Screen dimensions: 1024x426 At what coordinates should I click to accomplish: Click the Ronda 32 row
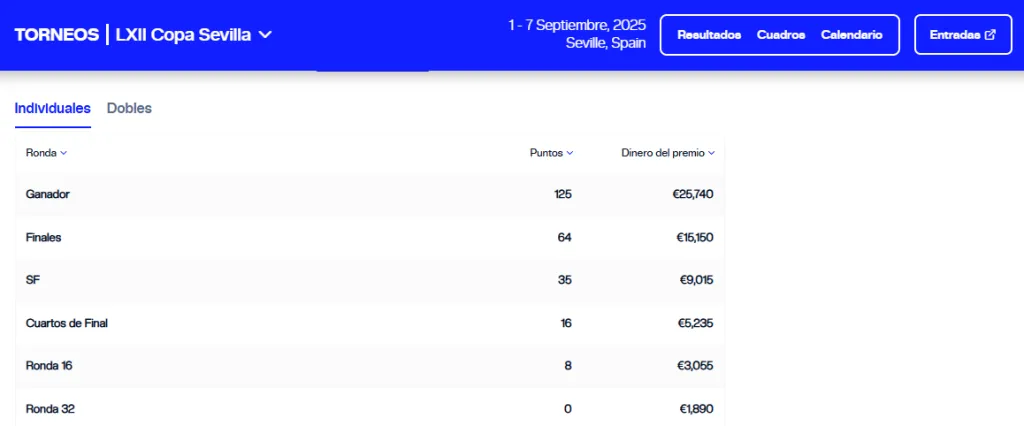click(50, 409)
